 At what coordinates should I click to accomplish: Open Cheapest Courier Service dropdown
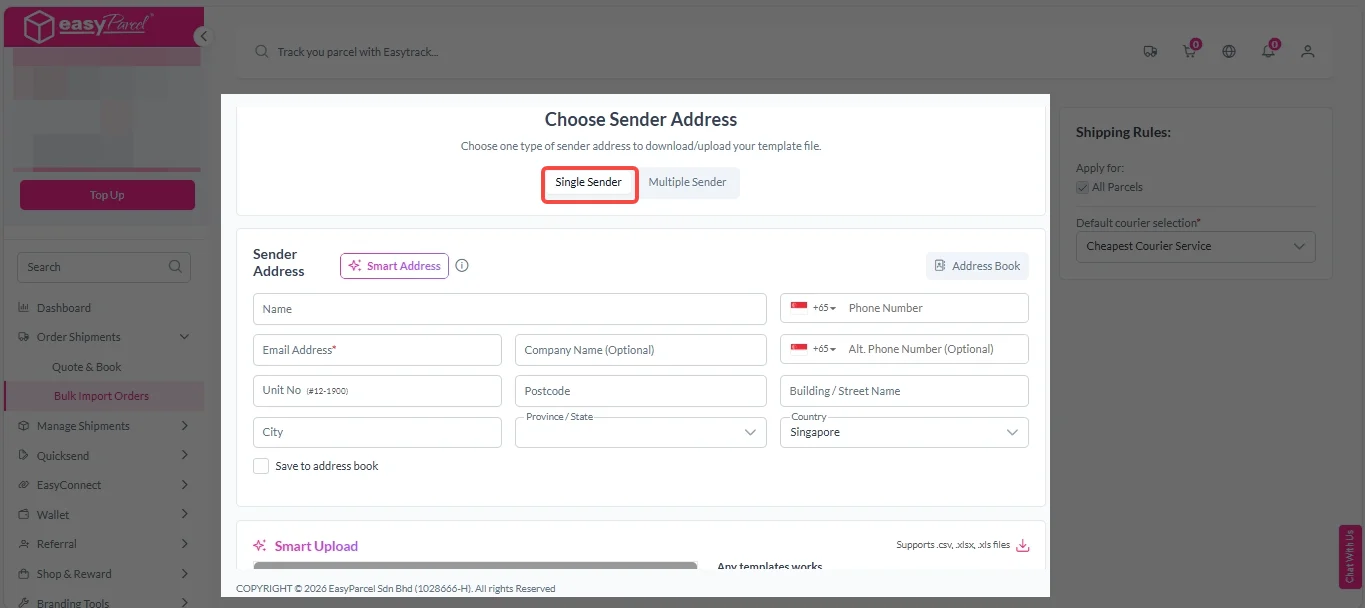coord(1195,246)
